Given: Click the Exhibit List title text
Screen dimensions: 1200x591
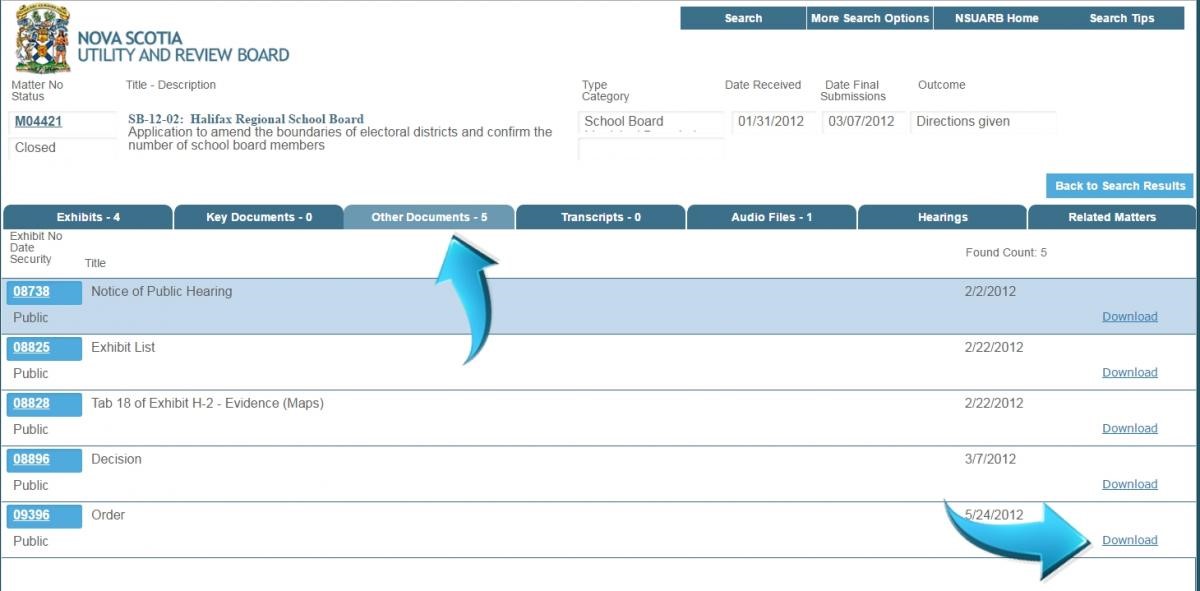Looking at the screenshot, I should [x=123, y=348].
